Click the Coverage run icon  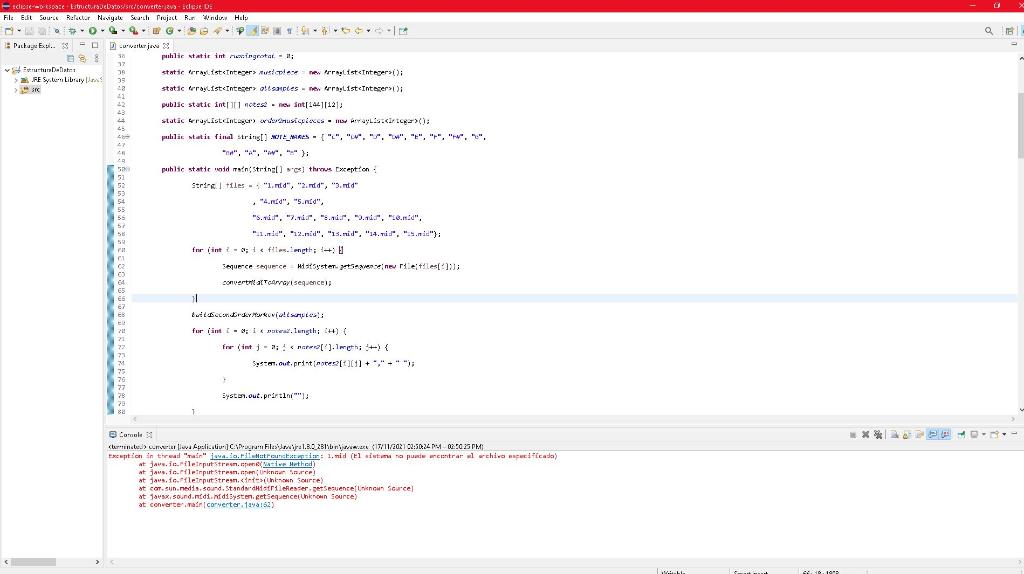[113, 31]
